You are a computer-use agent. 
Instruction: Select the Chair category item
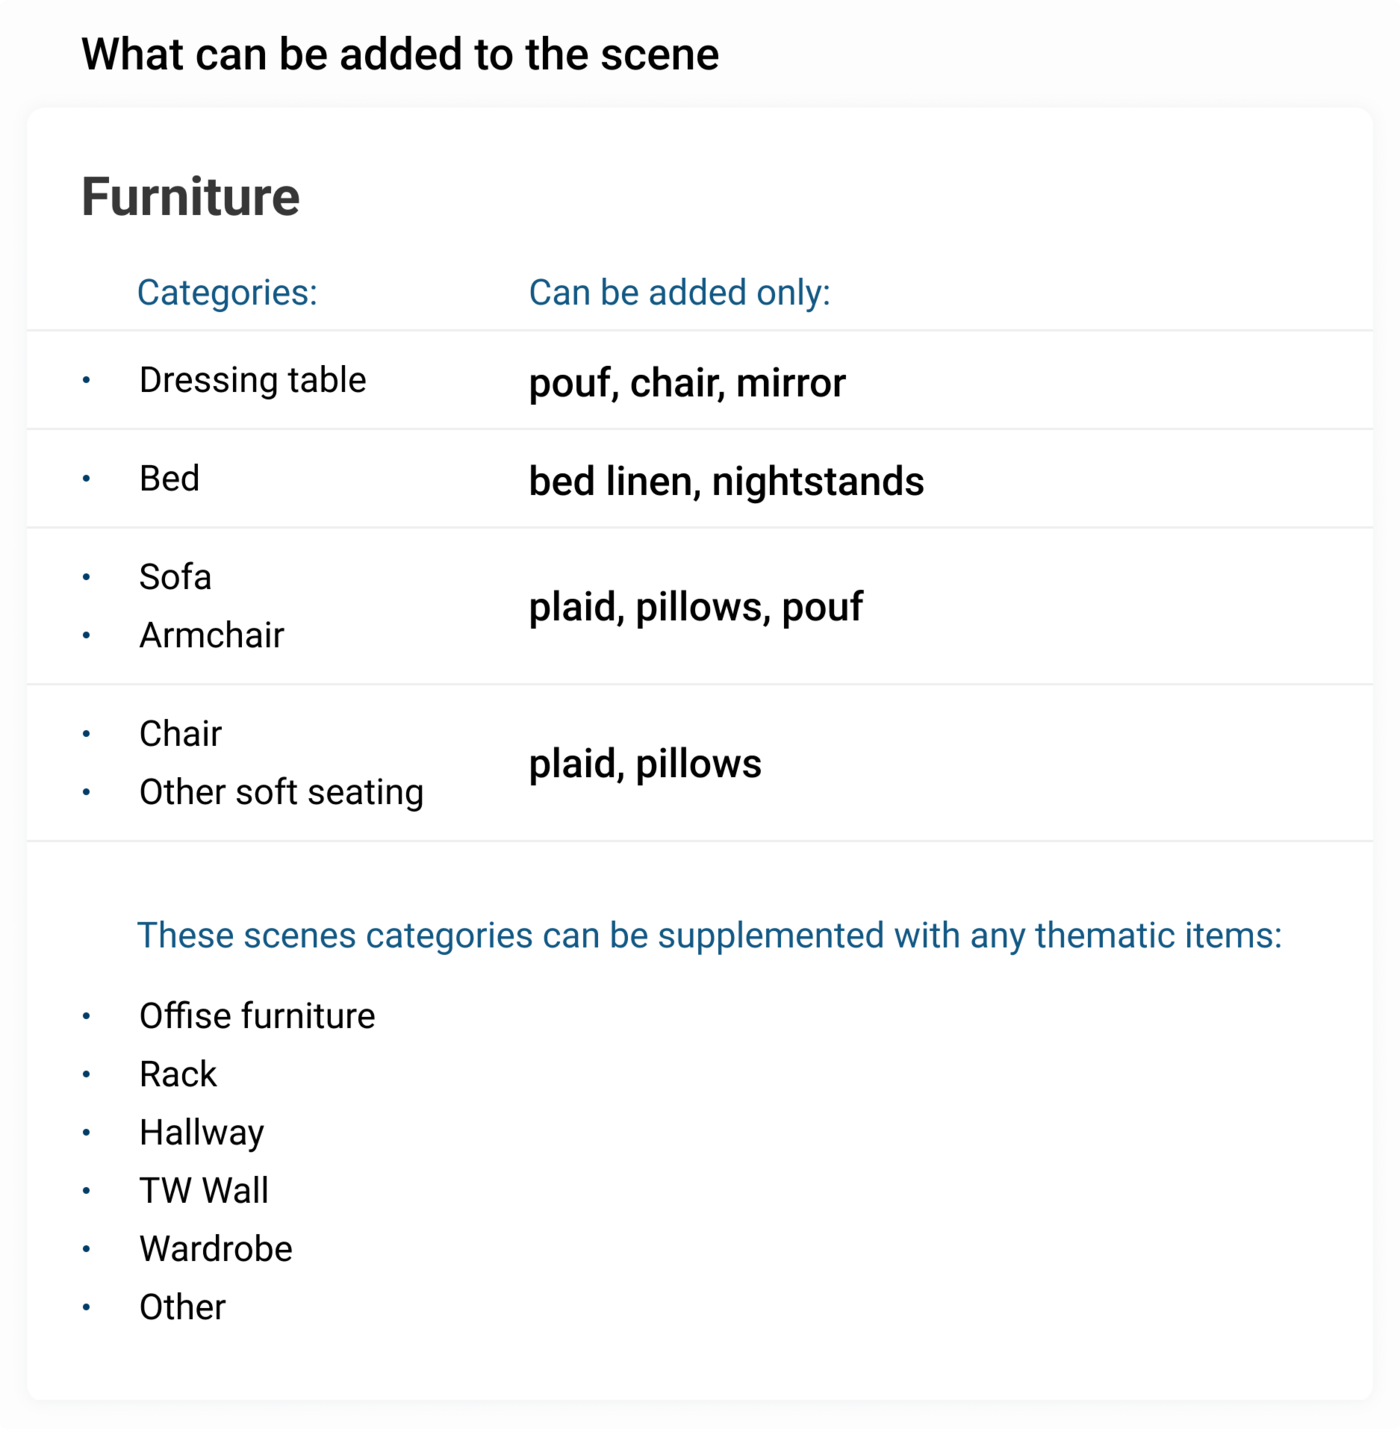tap(180, 734)
